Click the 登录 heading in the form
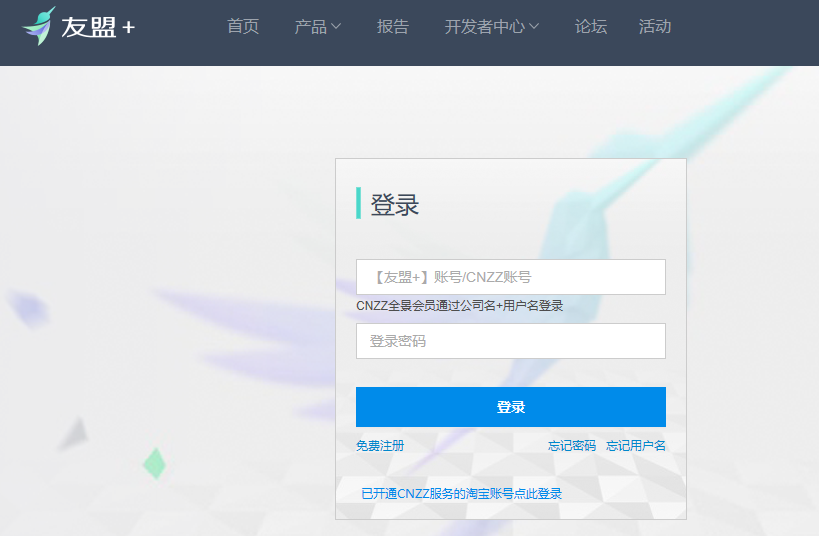The width and height of the screenshot is (819, 536). point(395,205)
